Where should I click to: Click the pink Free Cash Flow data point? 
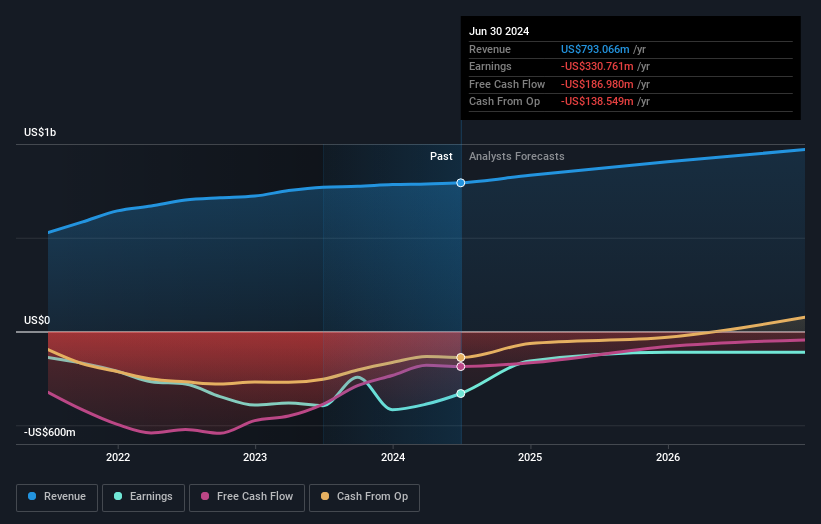(461, 366)
